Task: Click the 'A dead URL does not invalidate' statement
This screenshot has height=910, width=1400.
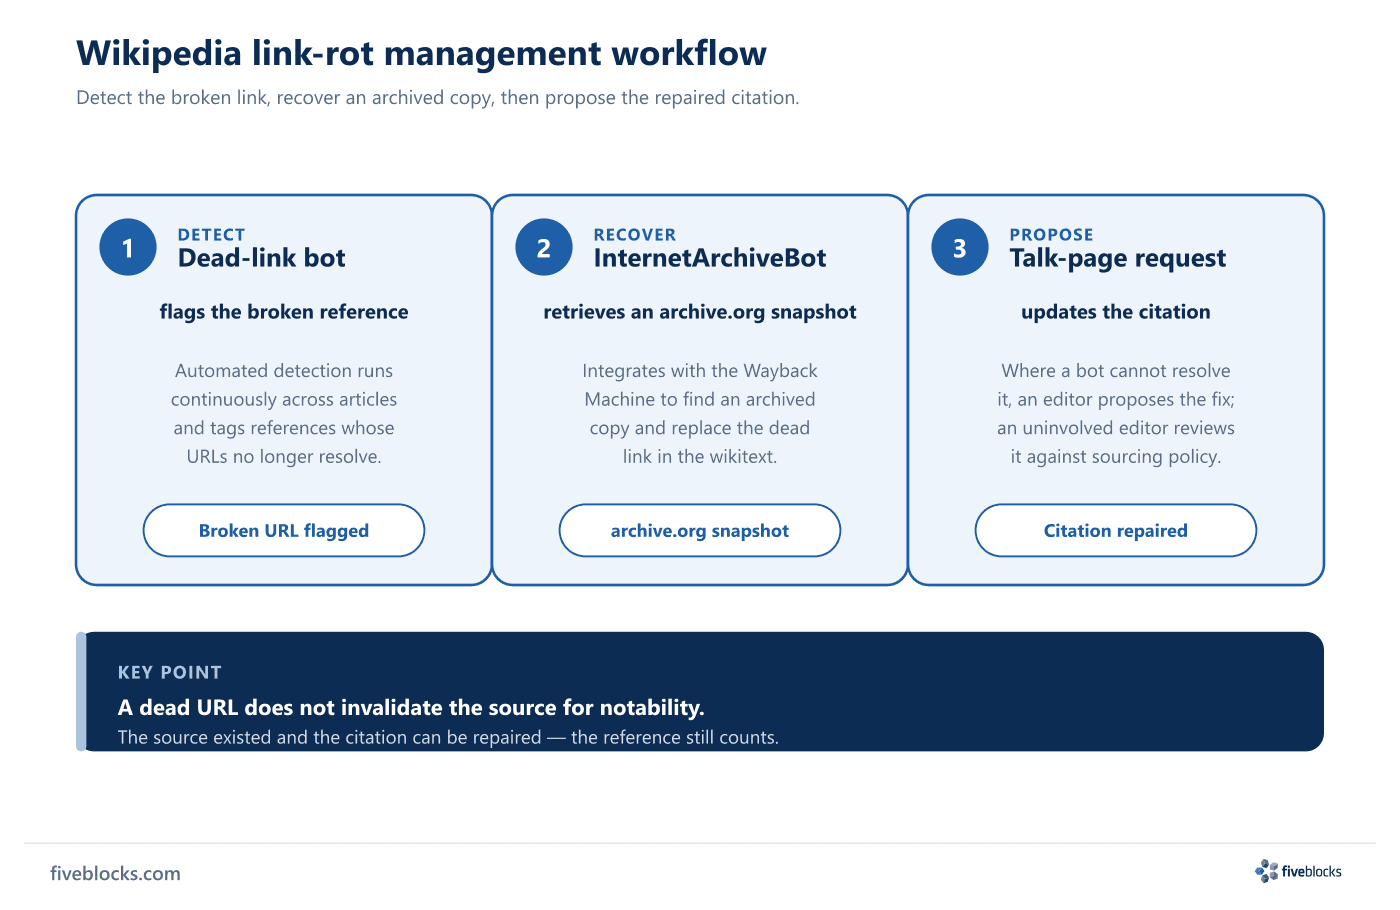Action: (x=411, y=708)
